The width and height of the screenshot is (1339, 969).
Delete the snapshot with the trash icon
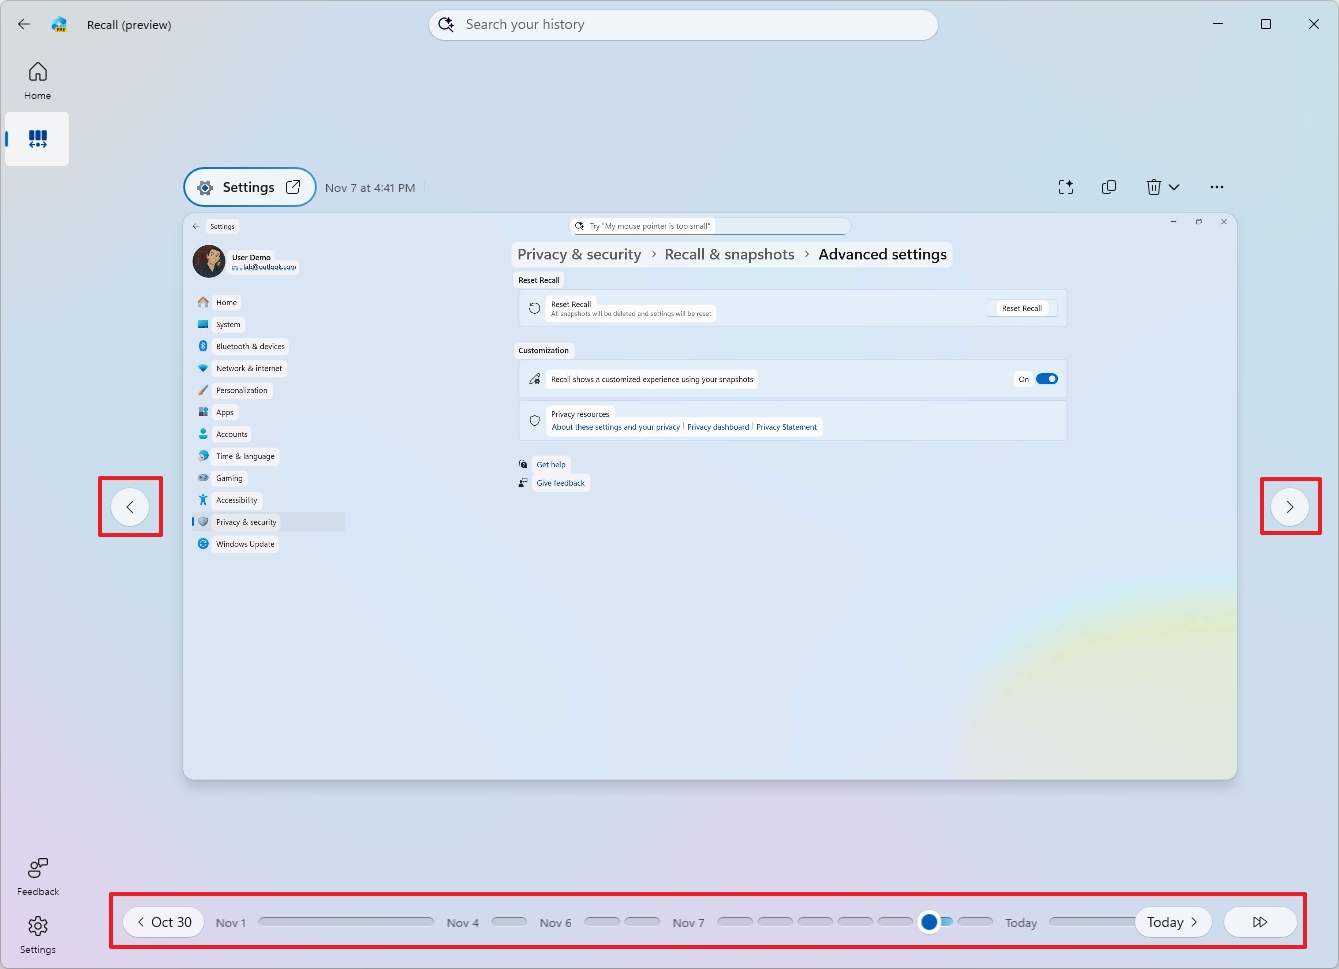(x=1155, y=187)
